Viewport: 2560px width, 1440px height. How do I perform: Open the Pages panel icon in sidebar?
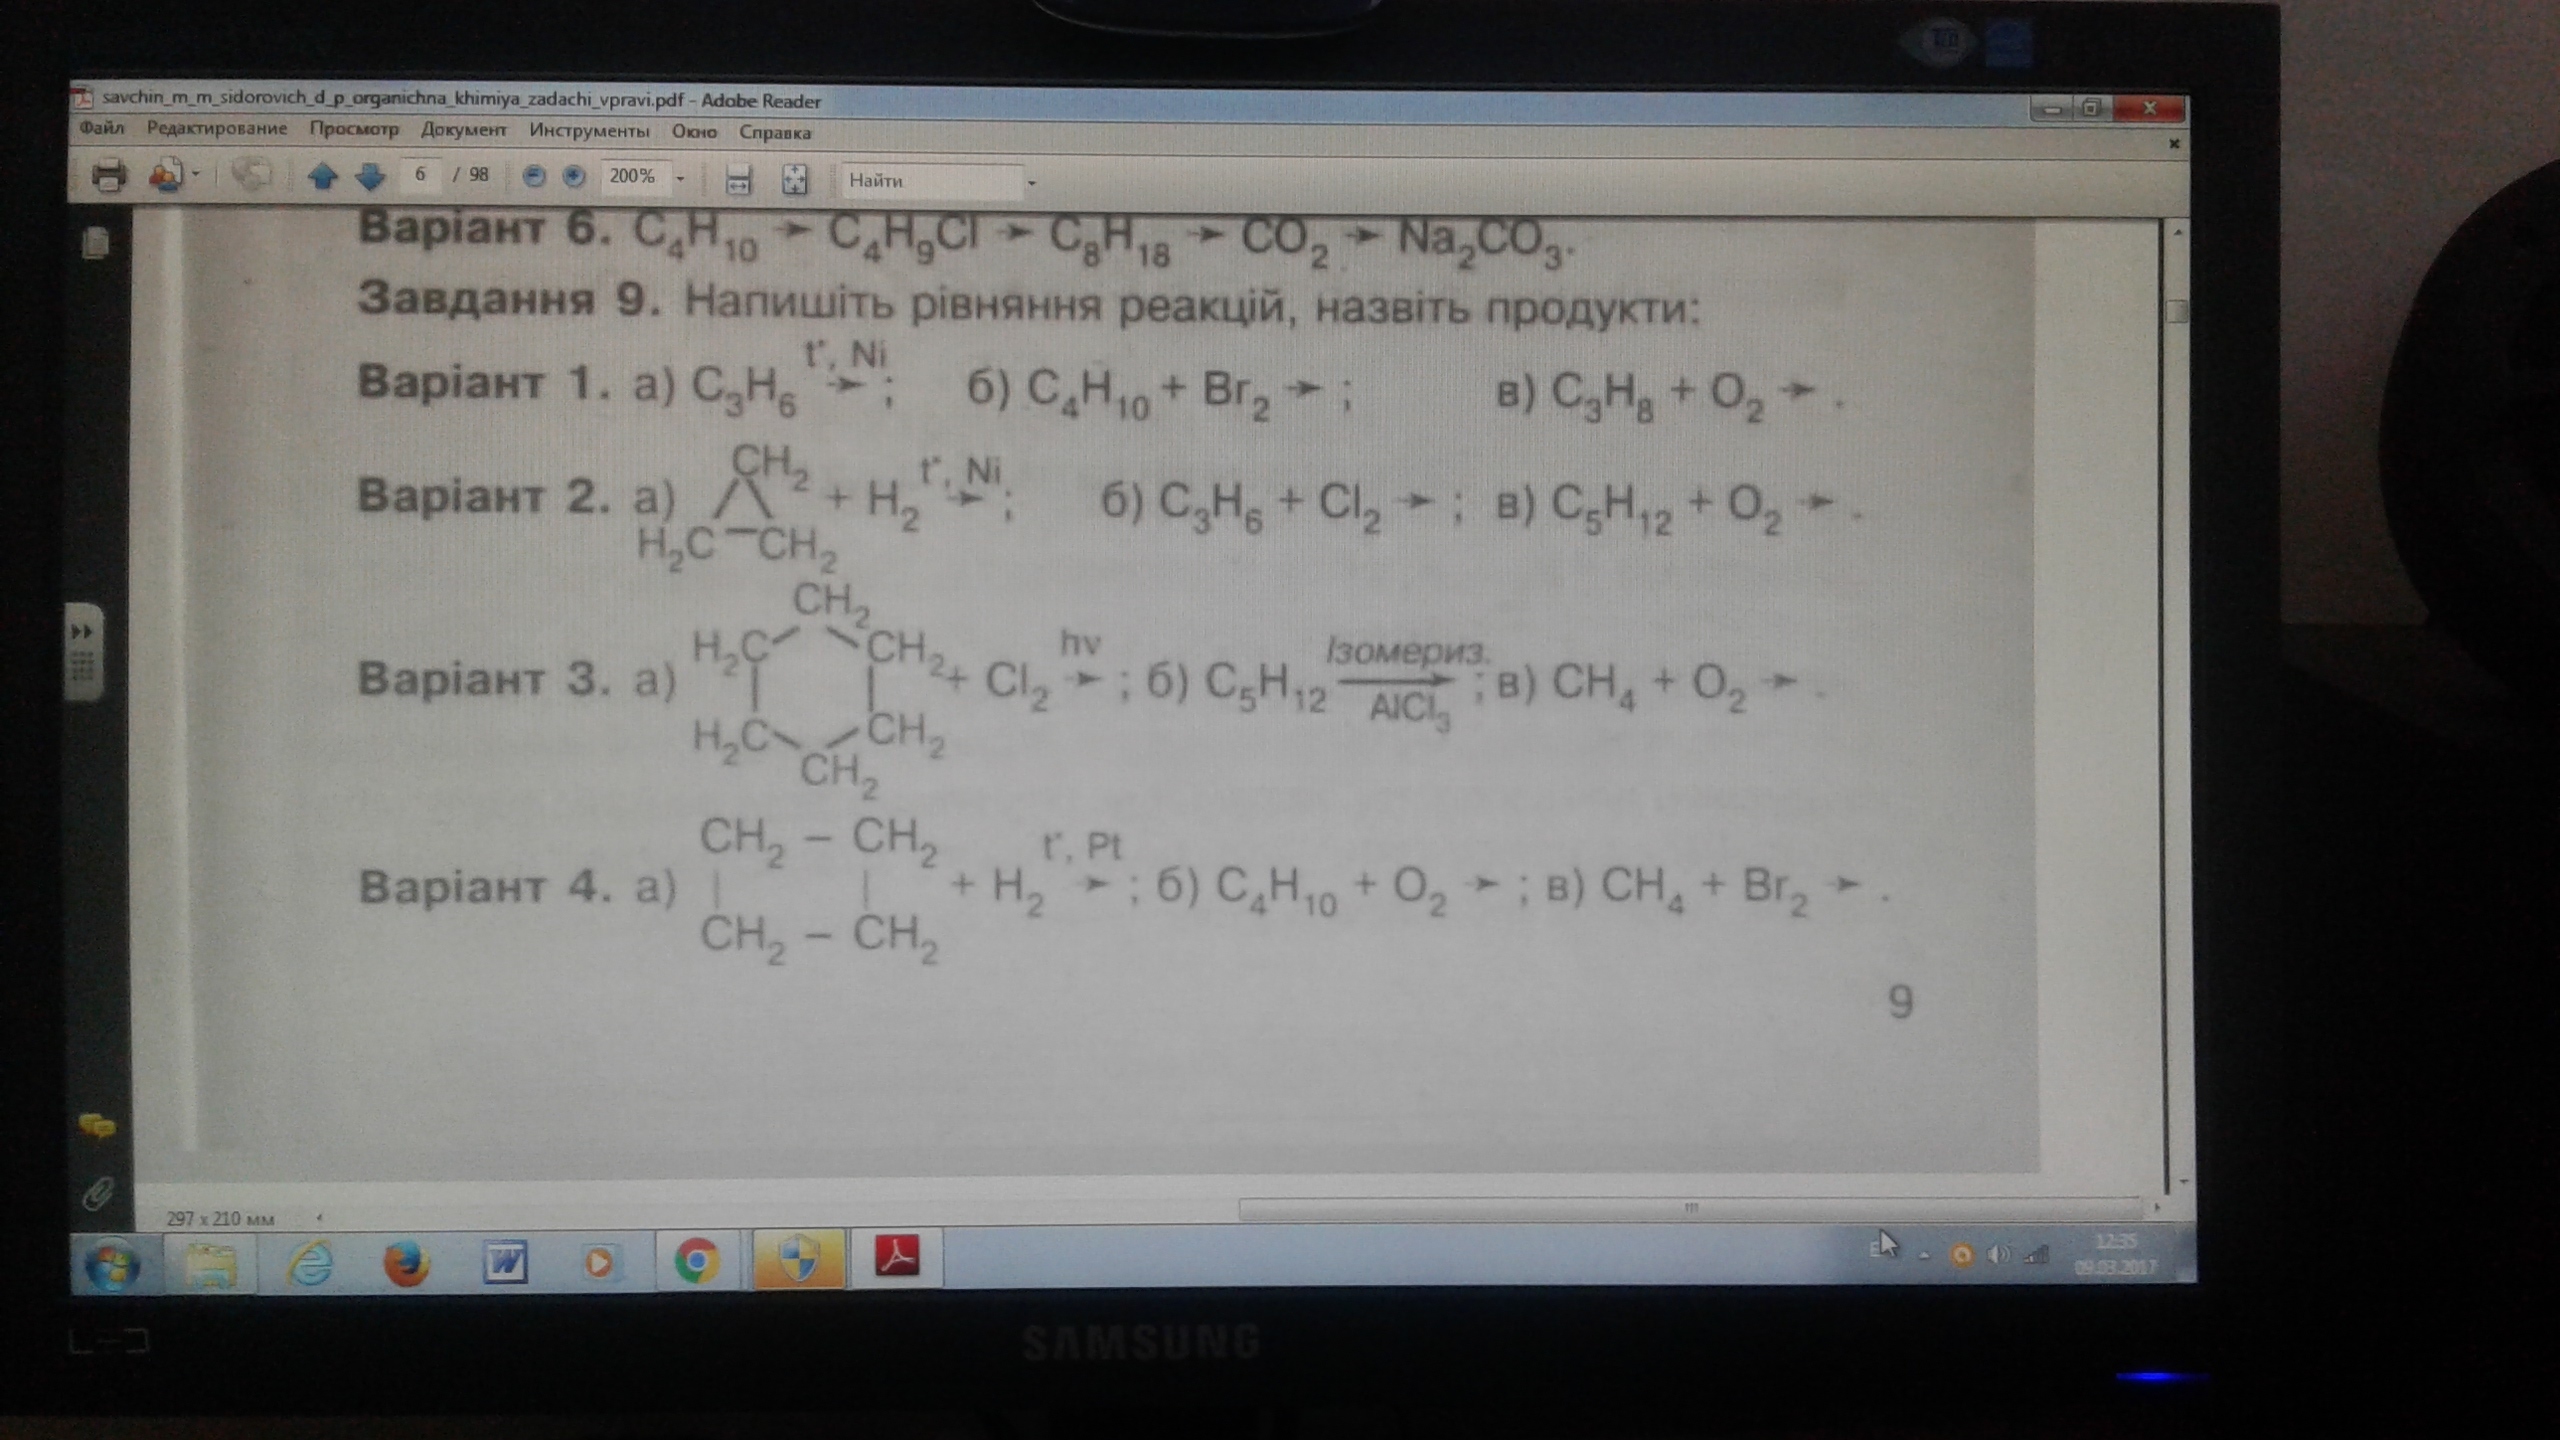pyautogui.click(x=96, y=243)
